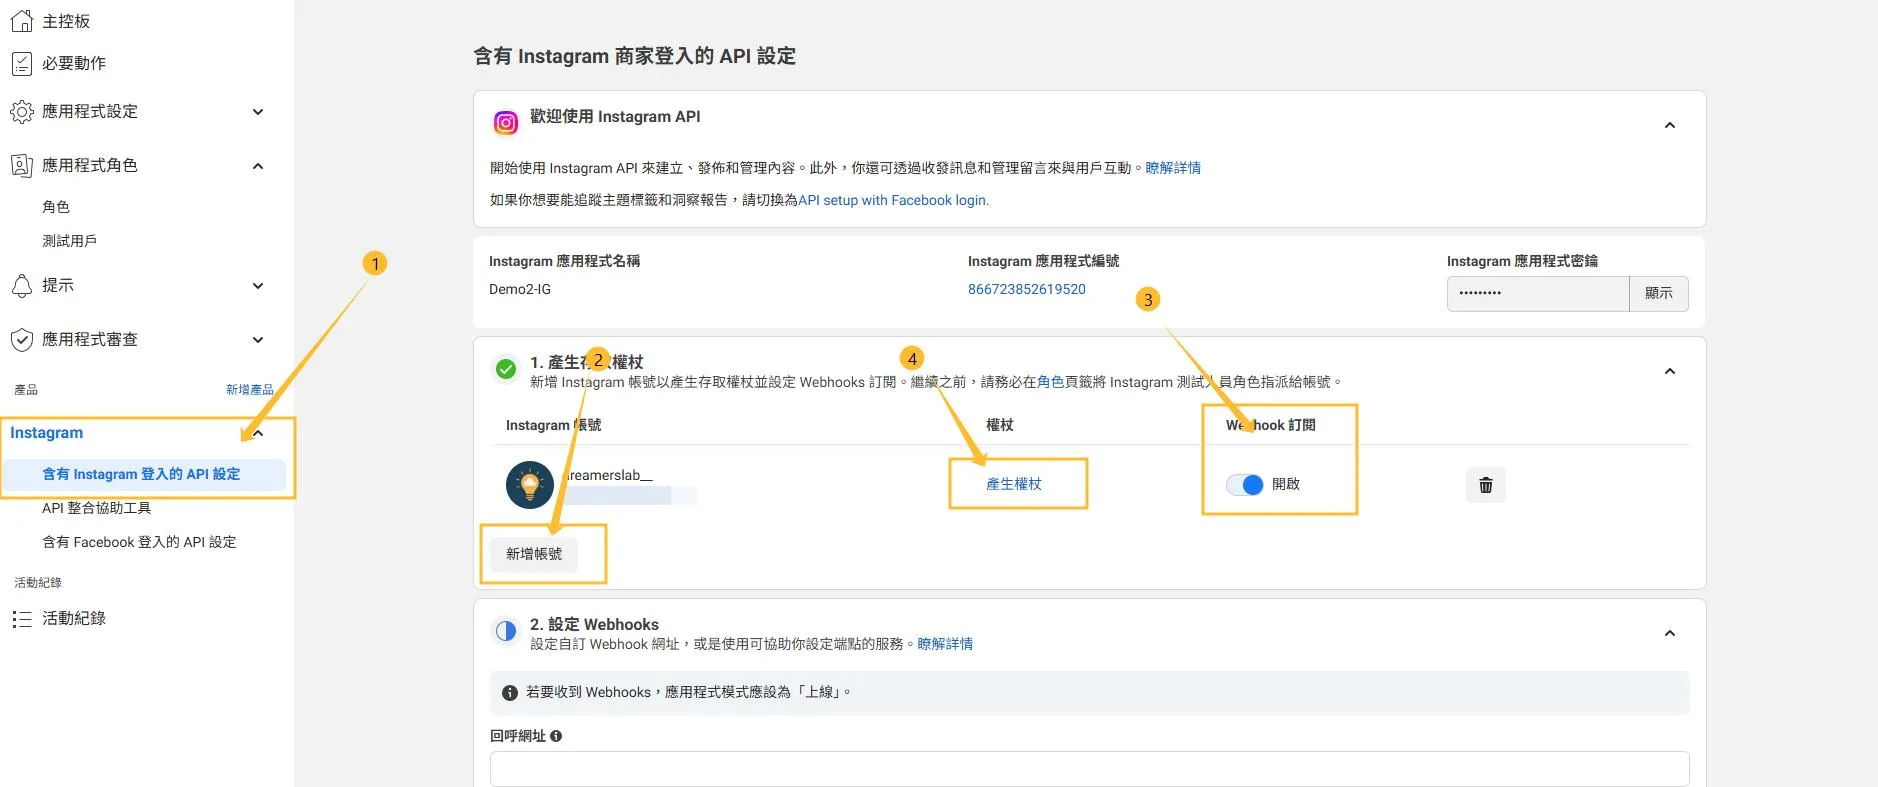This screenshot has height=787, width=1878.
Task: Click Instagram app ID 866723852619520
Action: coord(1026,289)
